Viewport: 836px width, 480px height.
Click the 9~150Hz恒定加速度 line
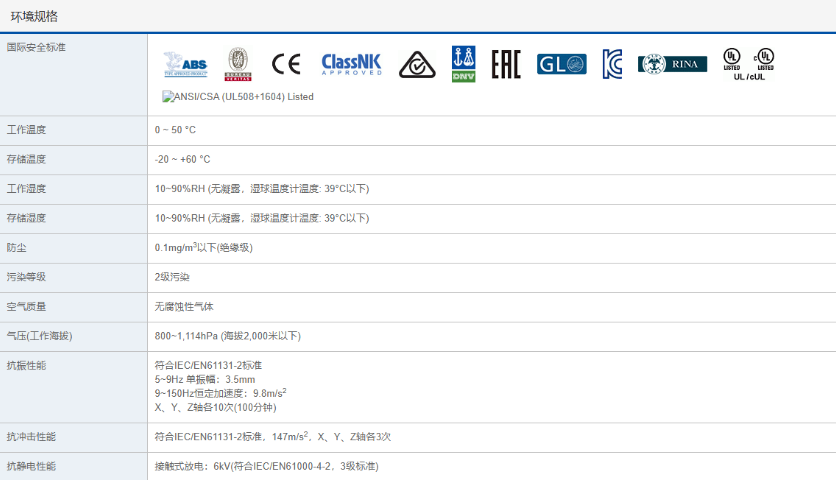coord(221,393)
